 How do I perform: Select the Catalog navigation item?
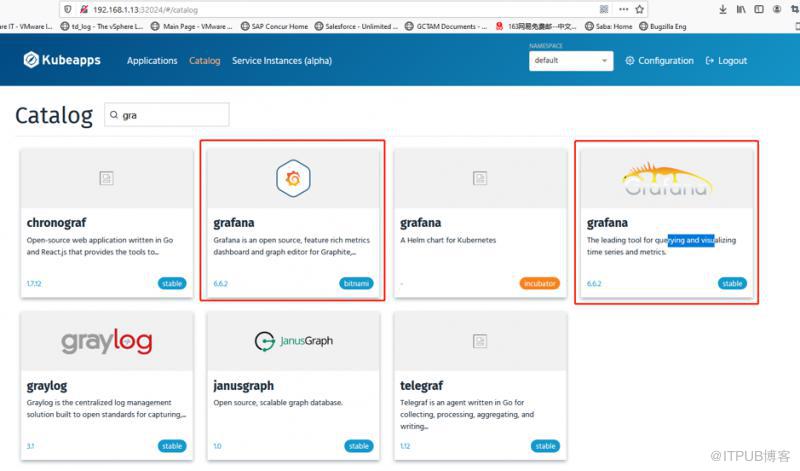(205, 61)
